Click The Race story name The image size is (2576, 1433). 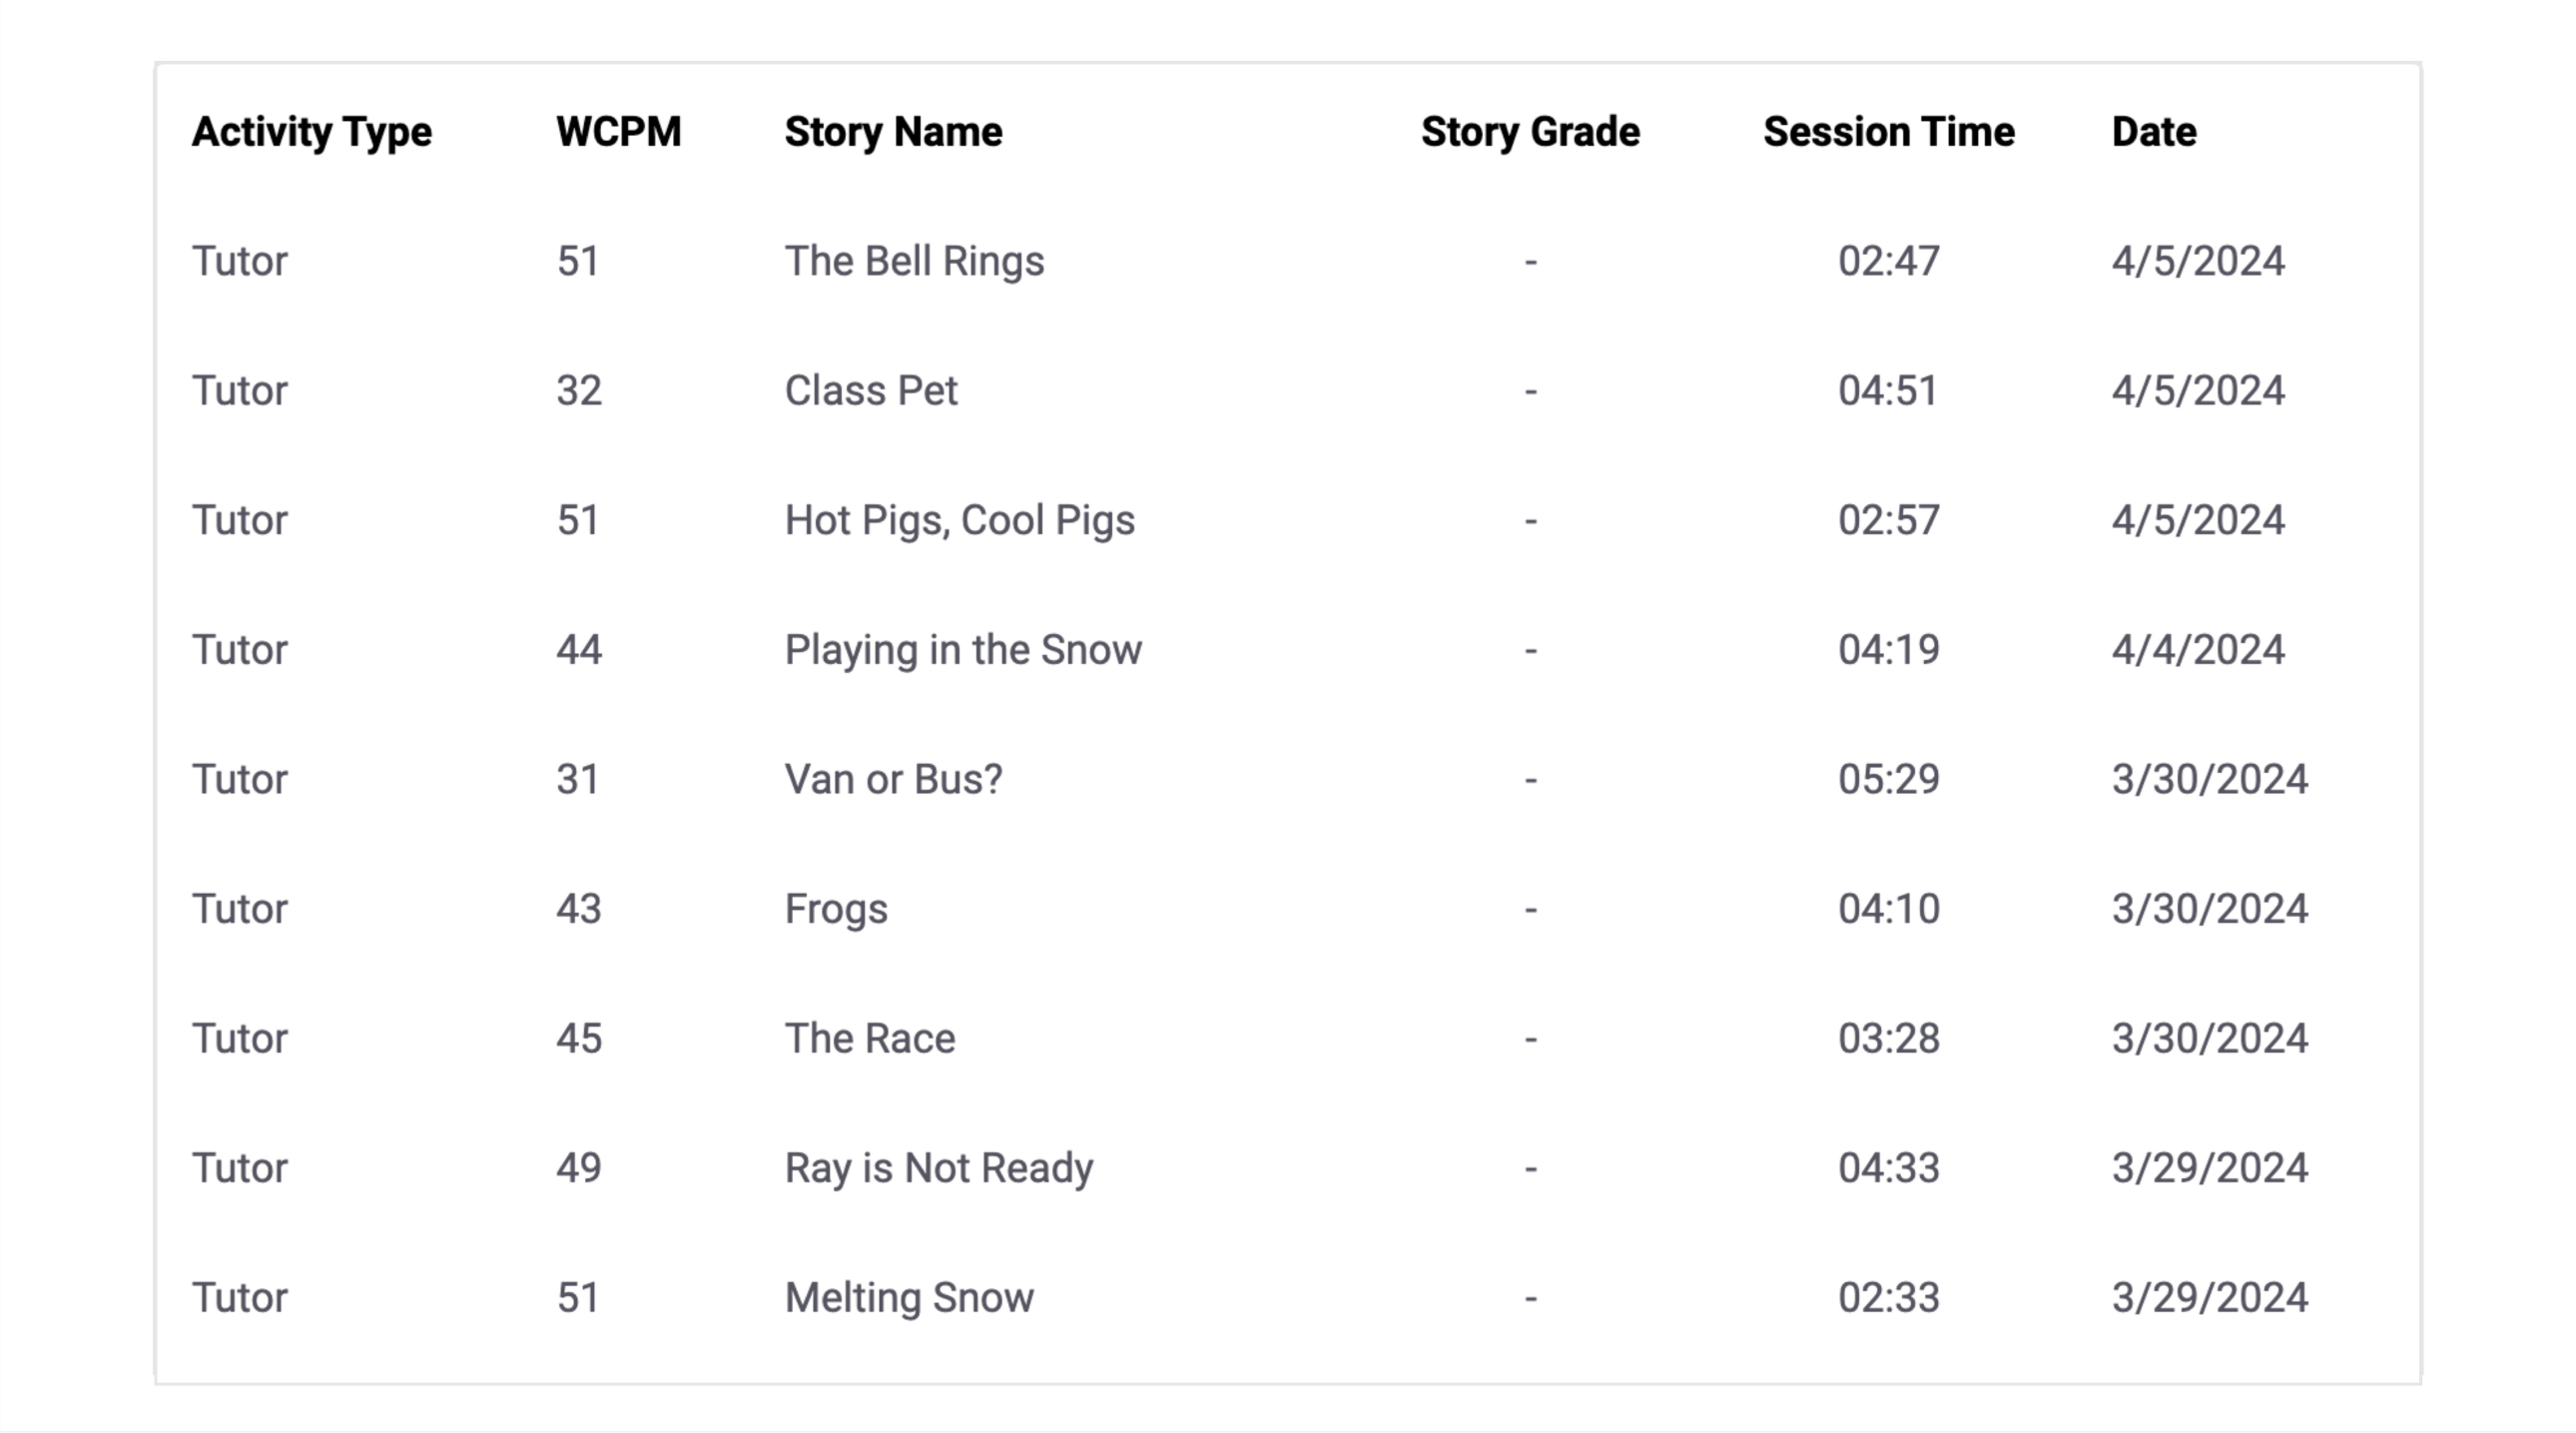[x=870, y=1038]
